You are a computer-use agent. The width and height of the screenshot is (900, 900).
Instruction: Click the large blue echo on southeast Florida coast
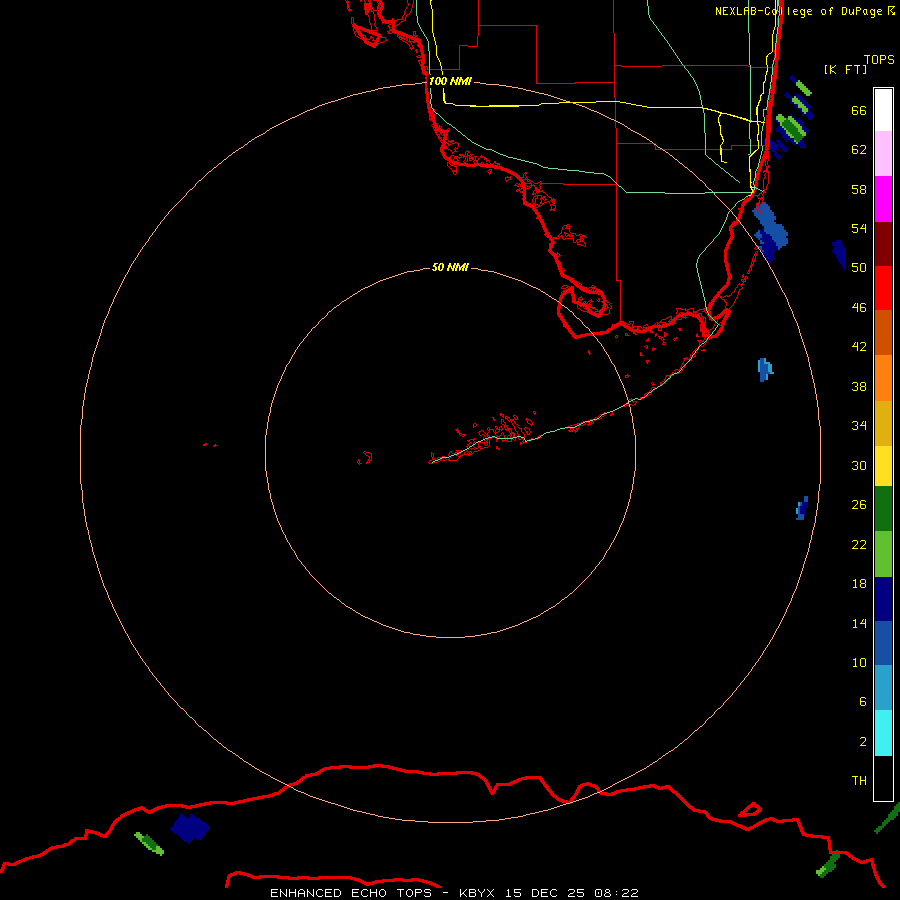click(770, 231)
